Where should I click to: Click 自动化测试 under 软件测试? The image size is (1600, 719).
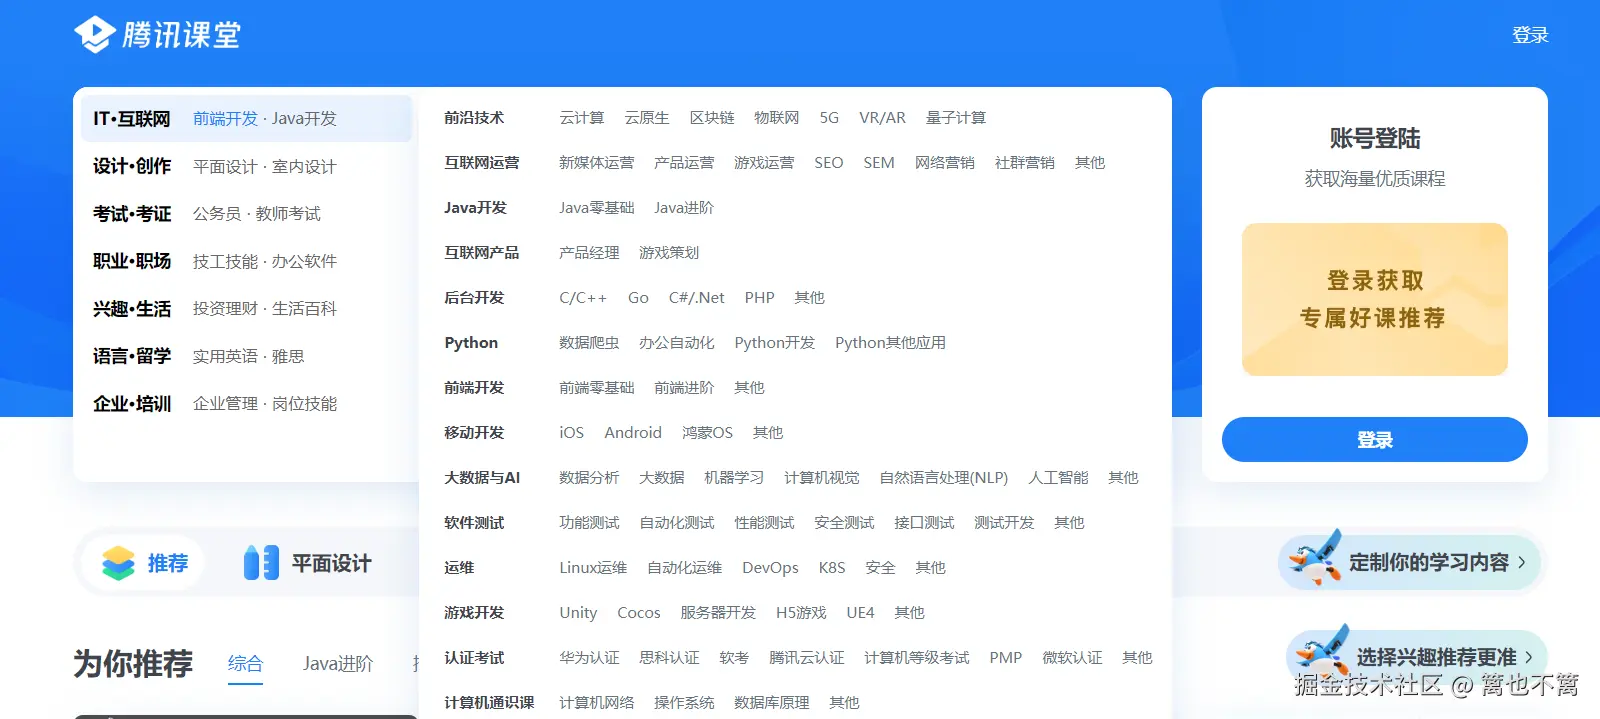point(676,523)
